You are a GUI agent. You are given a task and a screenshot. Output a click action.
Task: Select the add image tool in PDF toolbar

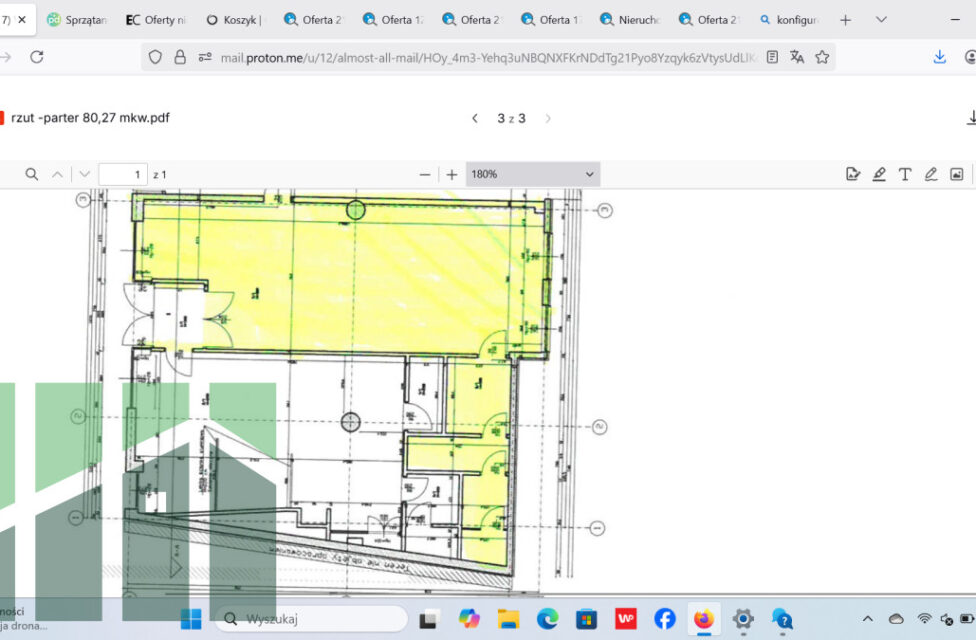pyautogui.click(x=957, y=174)
